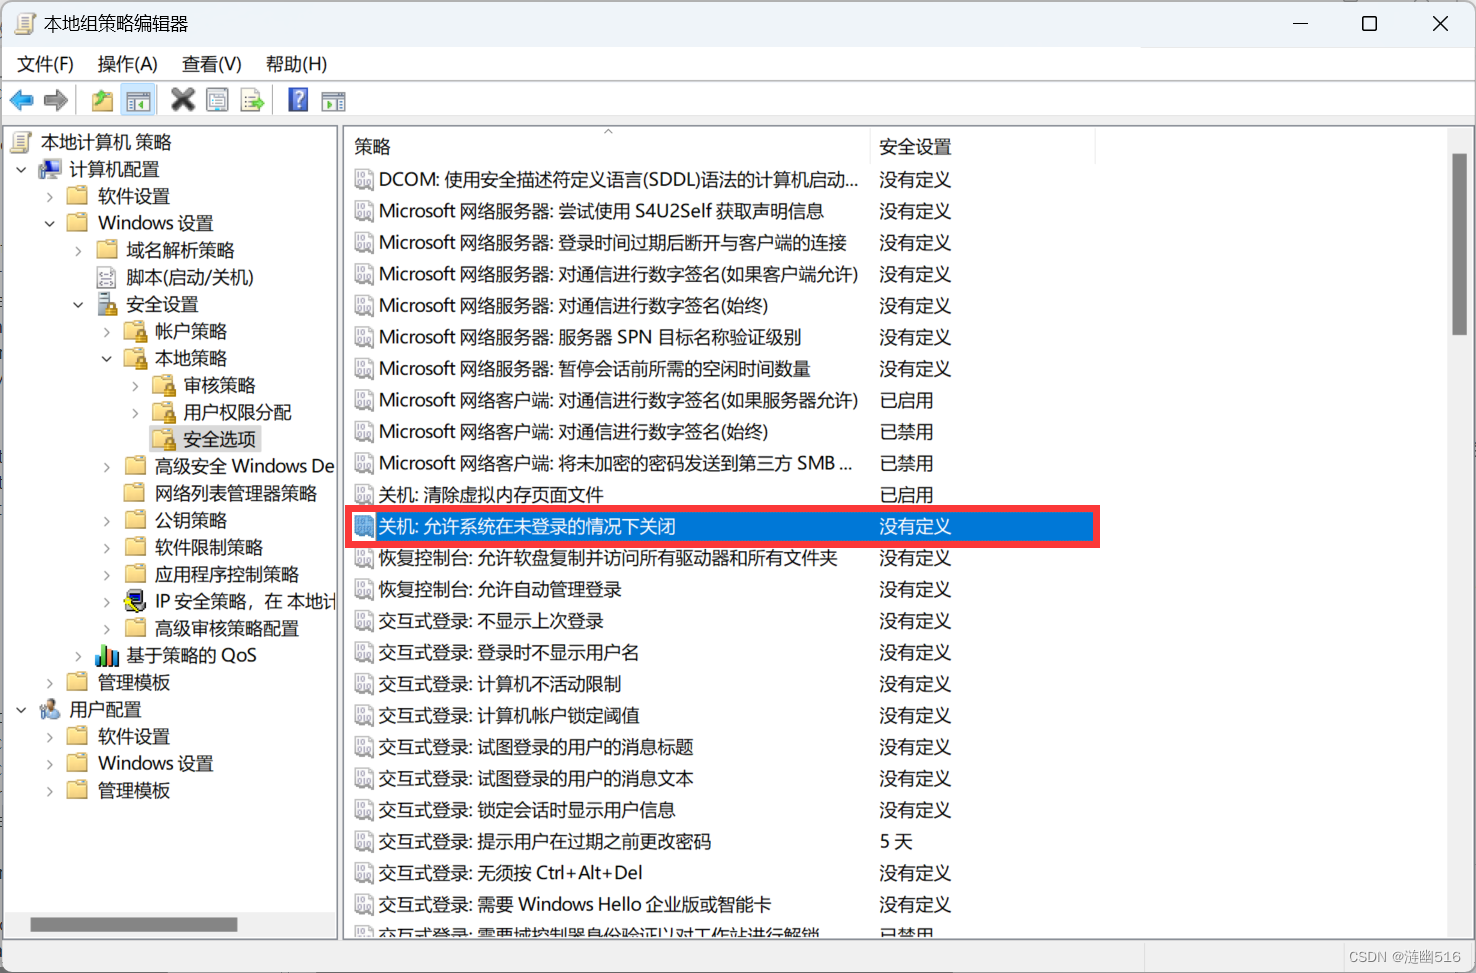1476x973 pixels.
Task: Select policy 交互式登录: 计算机帐户锁定阈值
Action: point(508,715)
